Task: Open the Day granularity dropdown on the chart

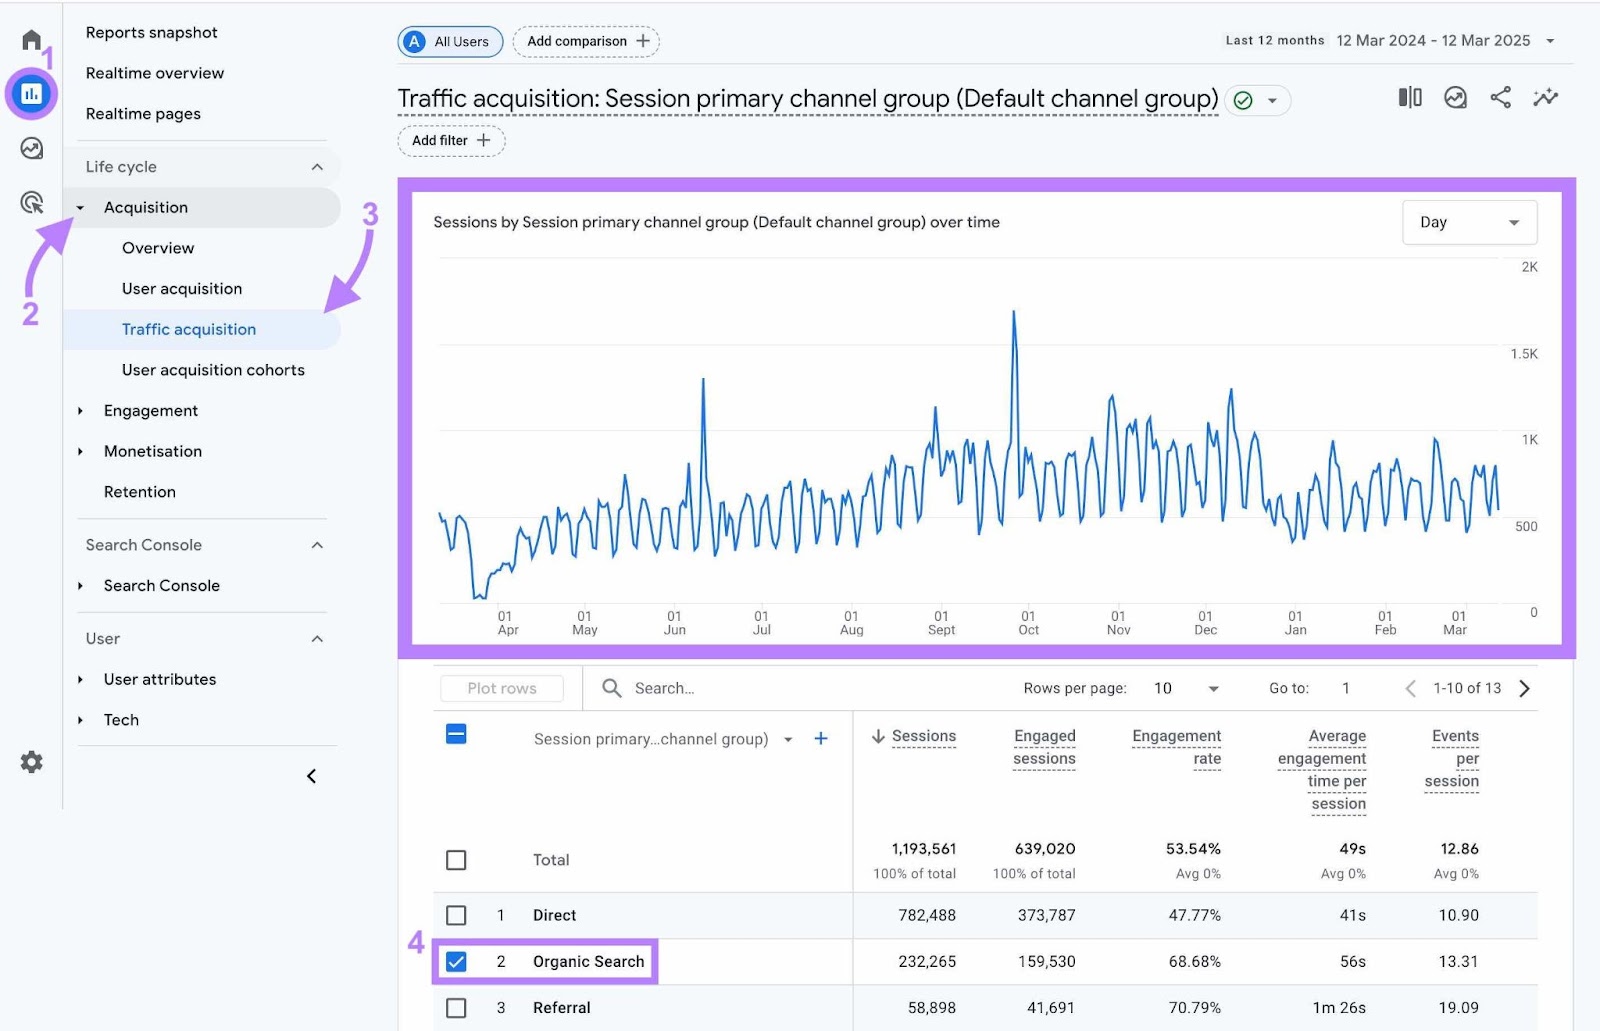Action: pos(1469,222)
